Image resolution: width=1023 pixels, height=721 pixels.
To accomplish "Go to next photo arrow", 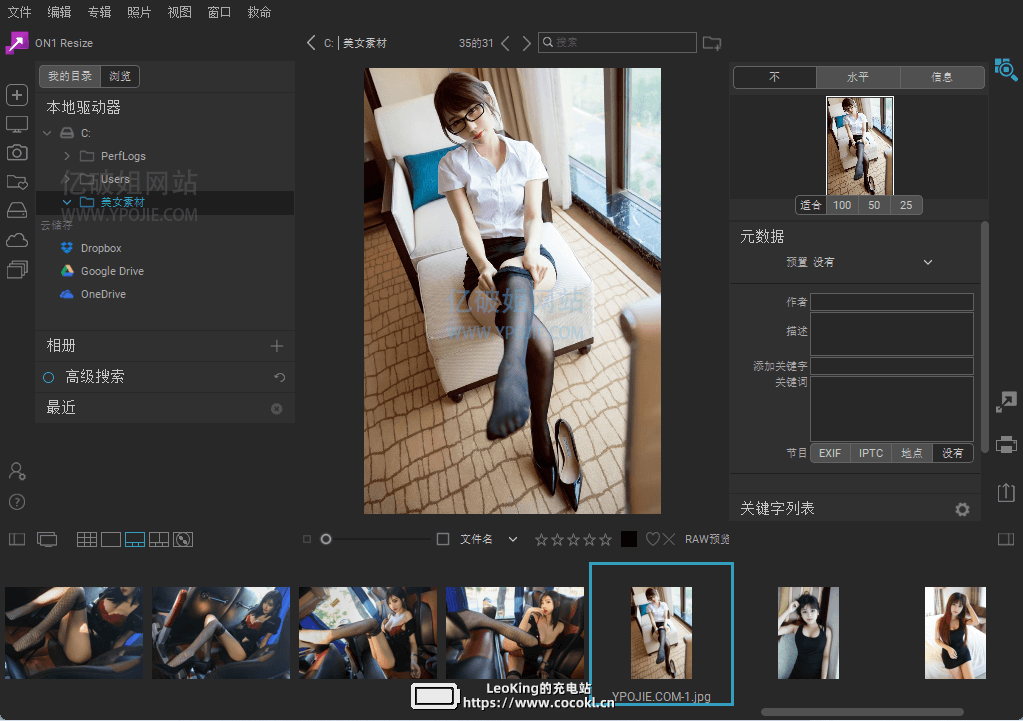I will (x=526, y=43).
